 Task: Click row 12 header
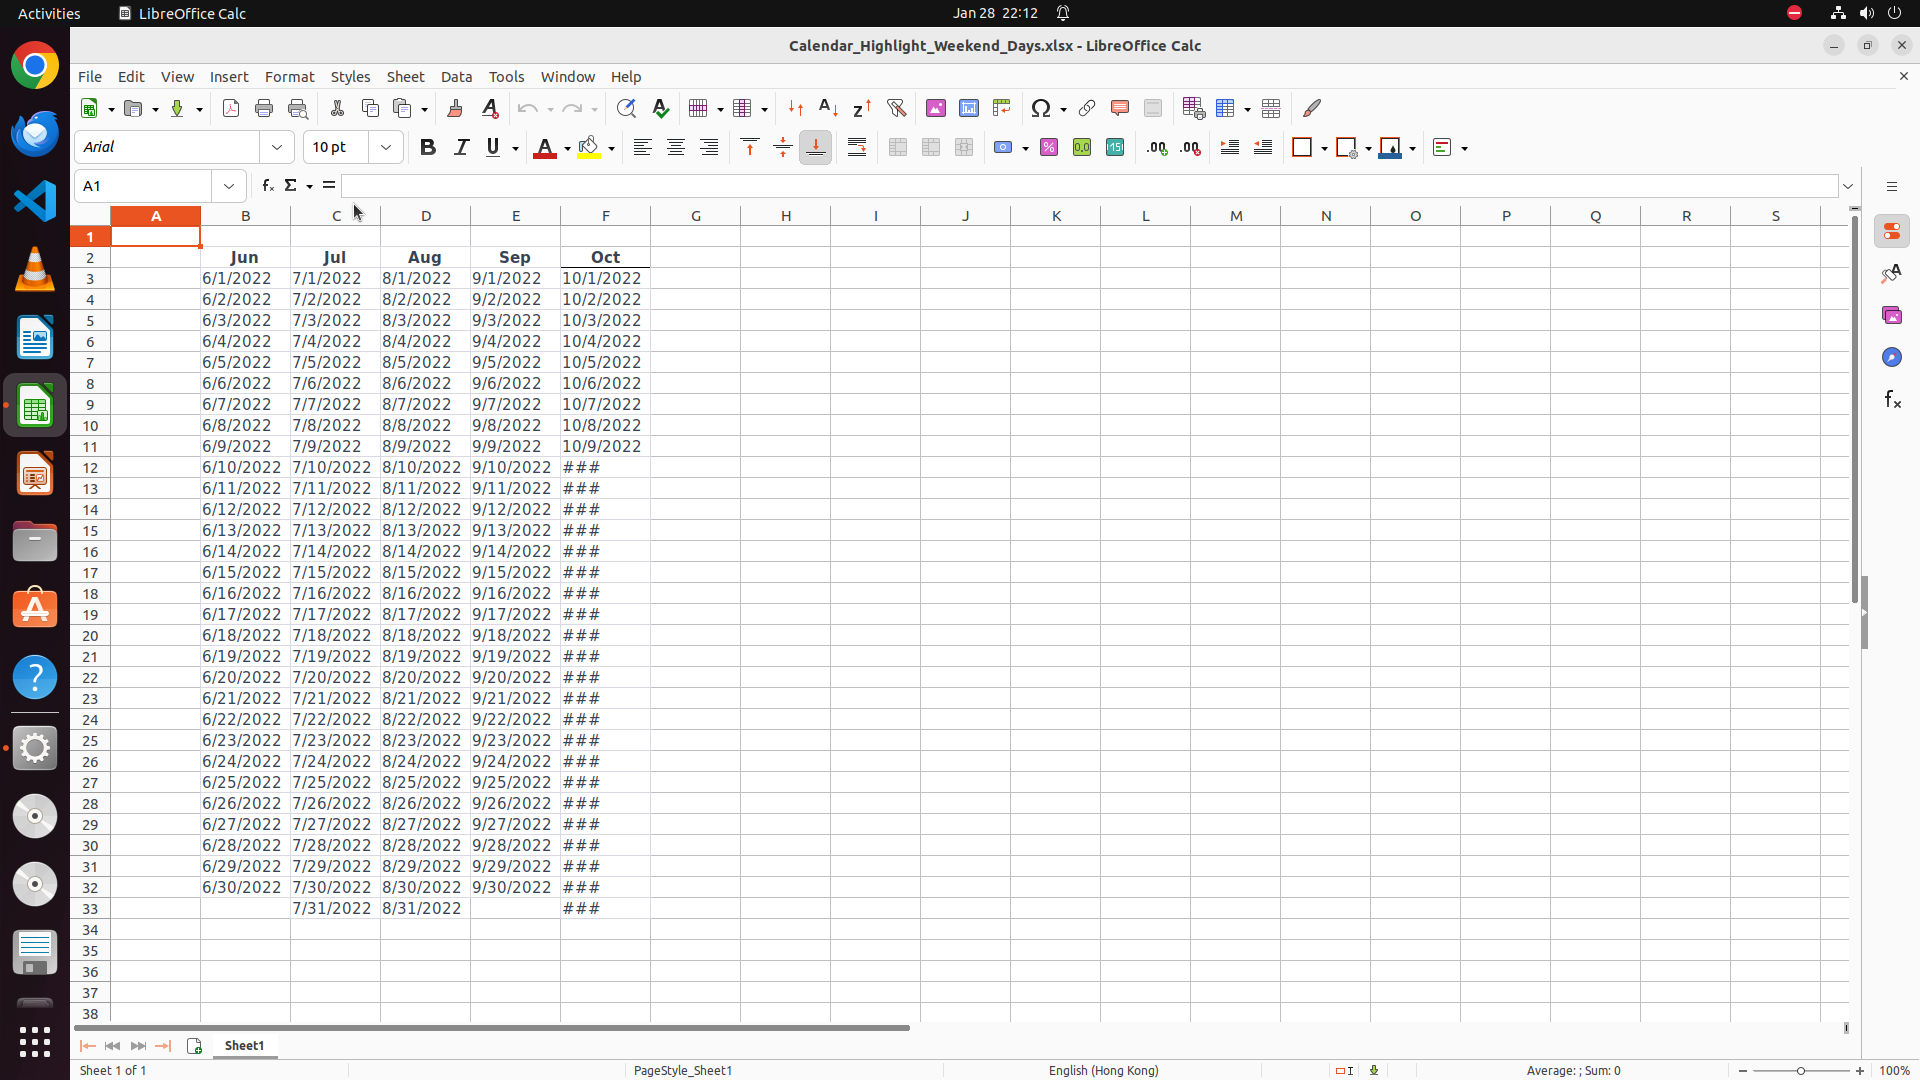point(90,468)
